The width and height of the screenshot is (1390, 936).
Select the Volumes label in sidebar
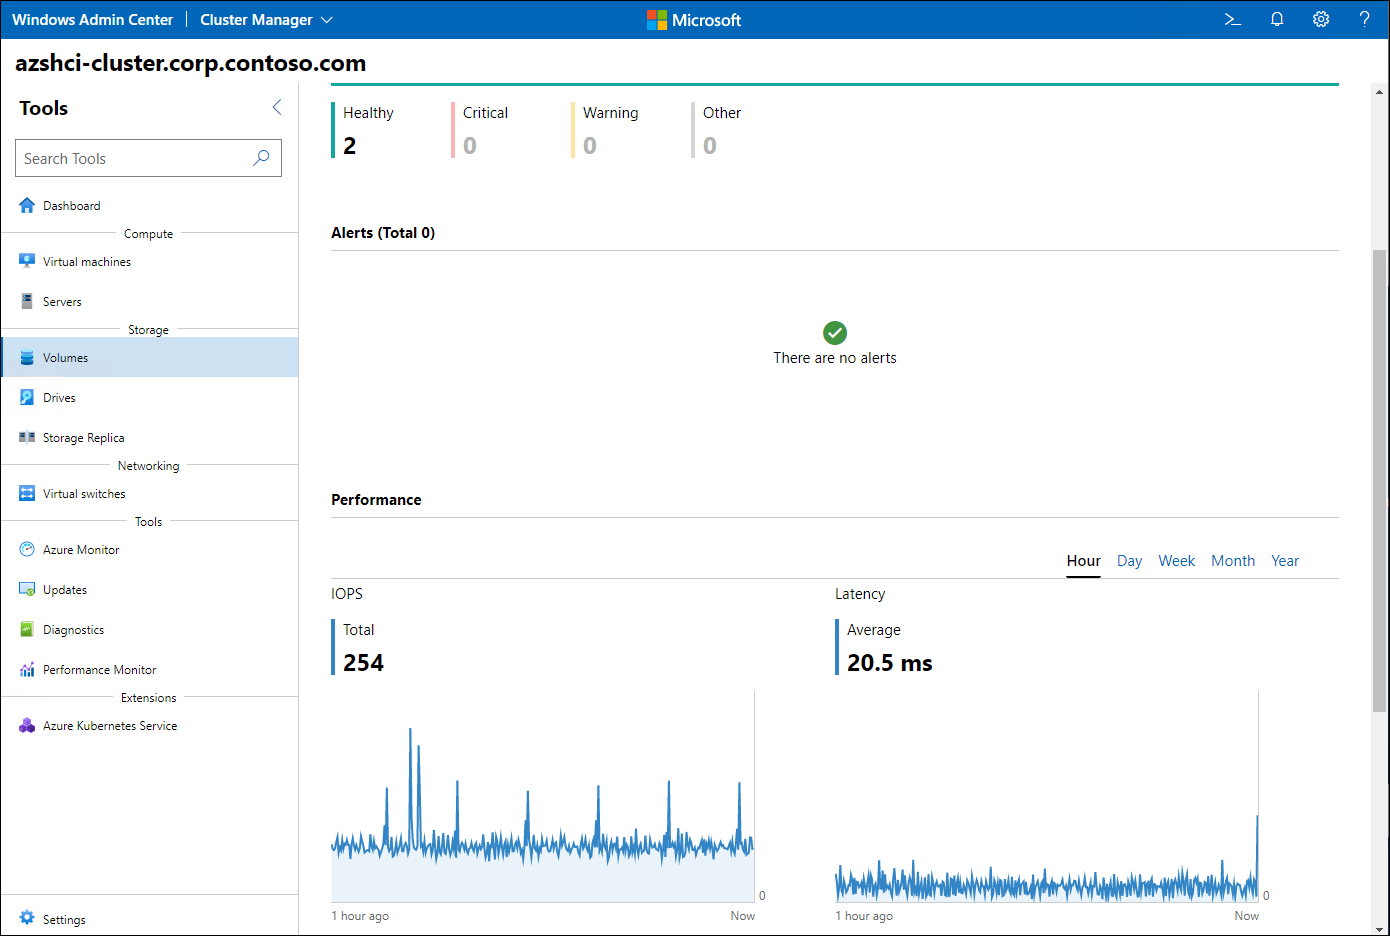[65, 358]
